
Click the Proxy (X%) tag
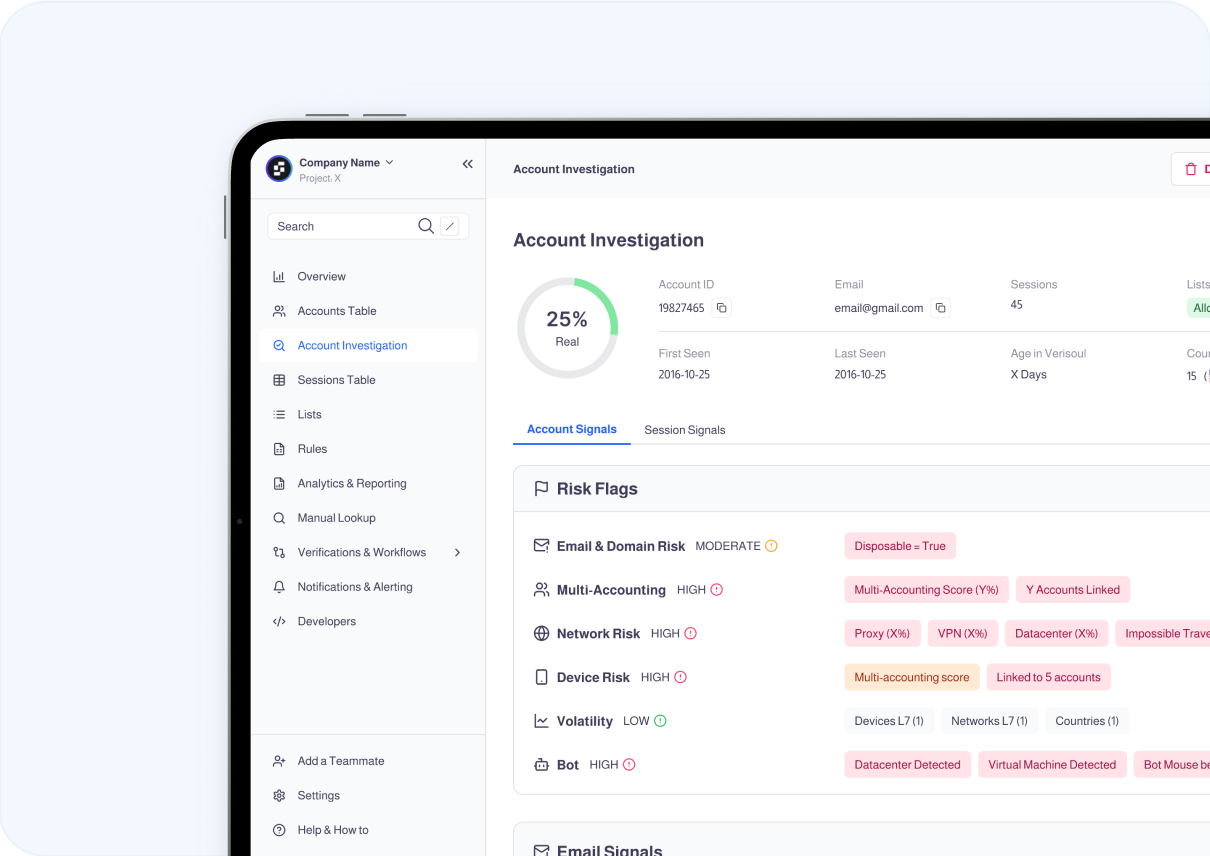[x=882, y=633]
